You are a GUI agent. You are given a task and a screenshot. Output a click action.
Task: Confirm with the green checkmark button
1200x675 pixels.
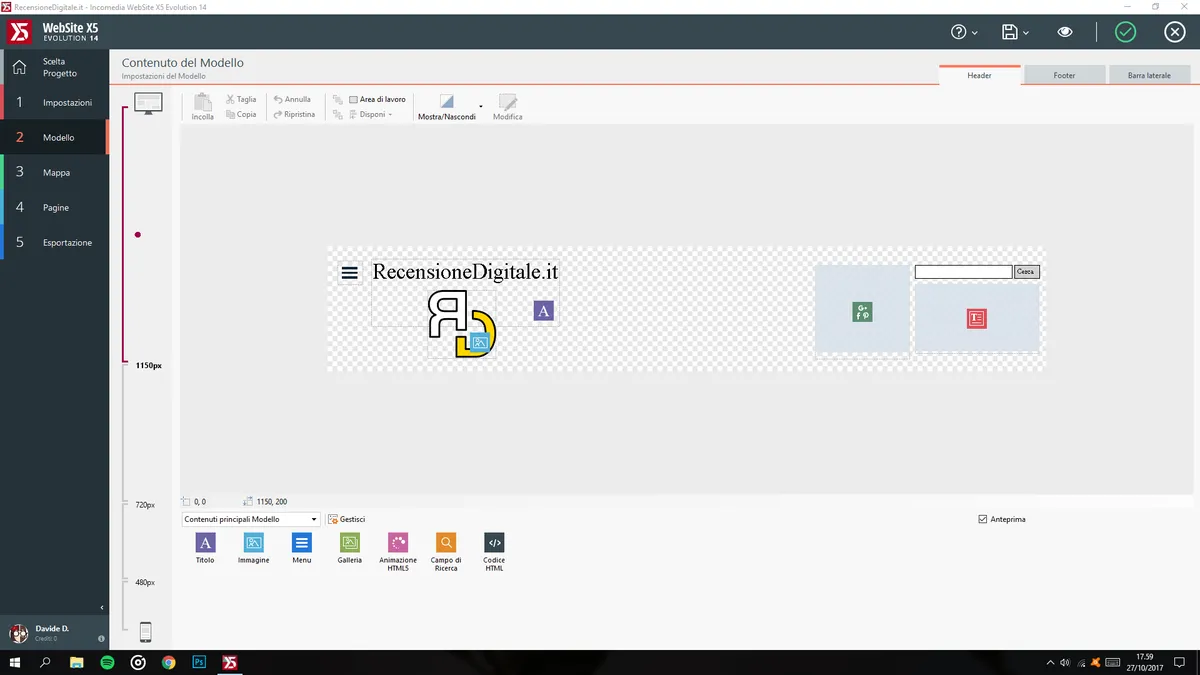(1126, 32)
